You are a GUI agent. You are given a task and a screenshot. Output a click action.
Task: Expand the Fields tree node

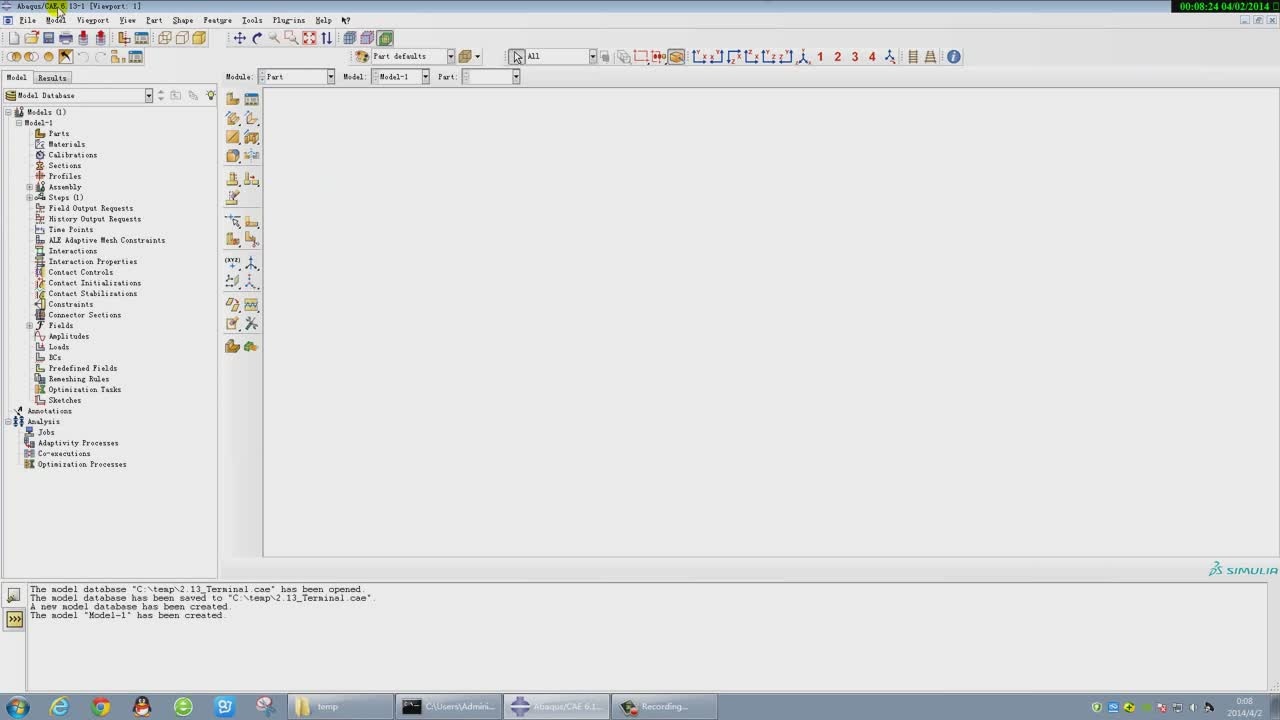click(x=30, y=326)
